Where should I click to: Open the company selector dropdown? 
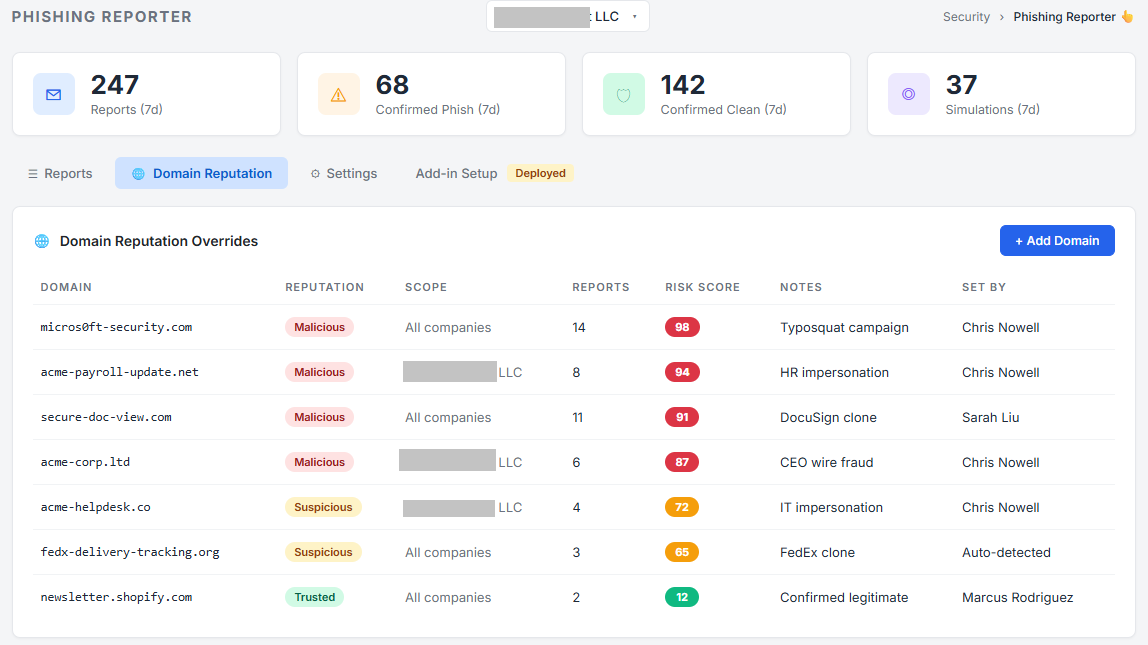567,16
